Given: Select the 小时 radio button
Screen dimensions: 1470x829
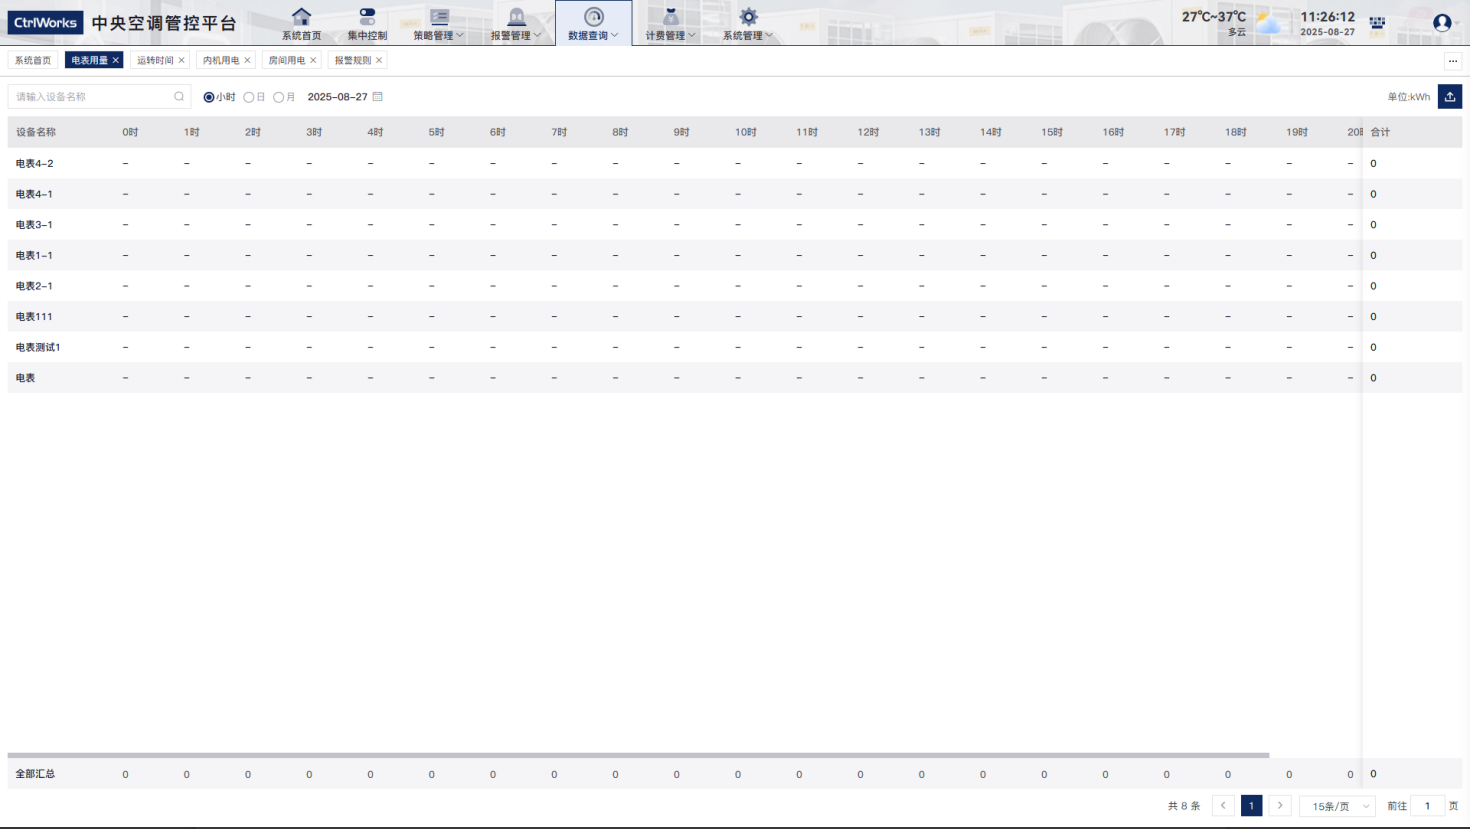Looking at the screenshot, I should (x=209, y=98).
